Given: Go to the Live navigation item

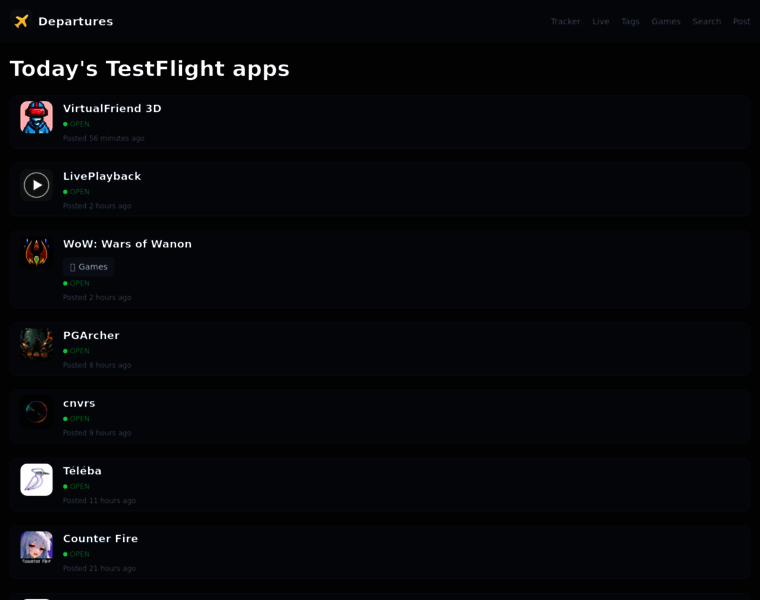Looking at the screenshot, I should (601, 21).
